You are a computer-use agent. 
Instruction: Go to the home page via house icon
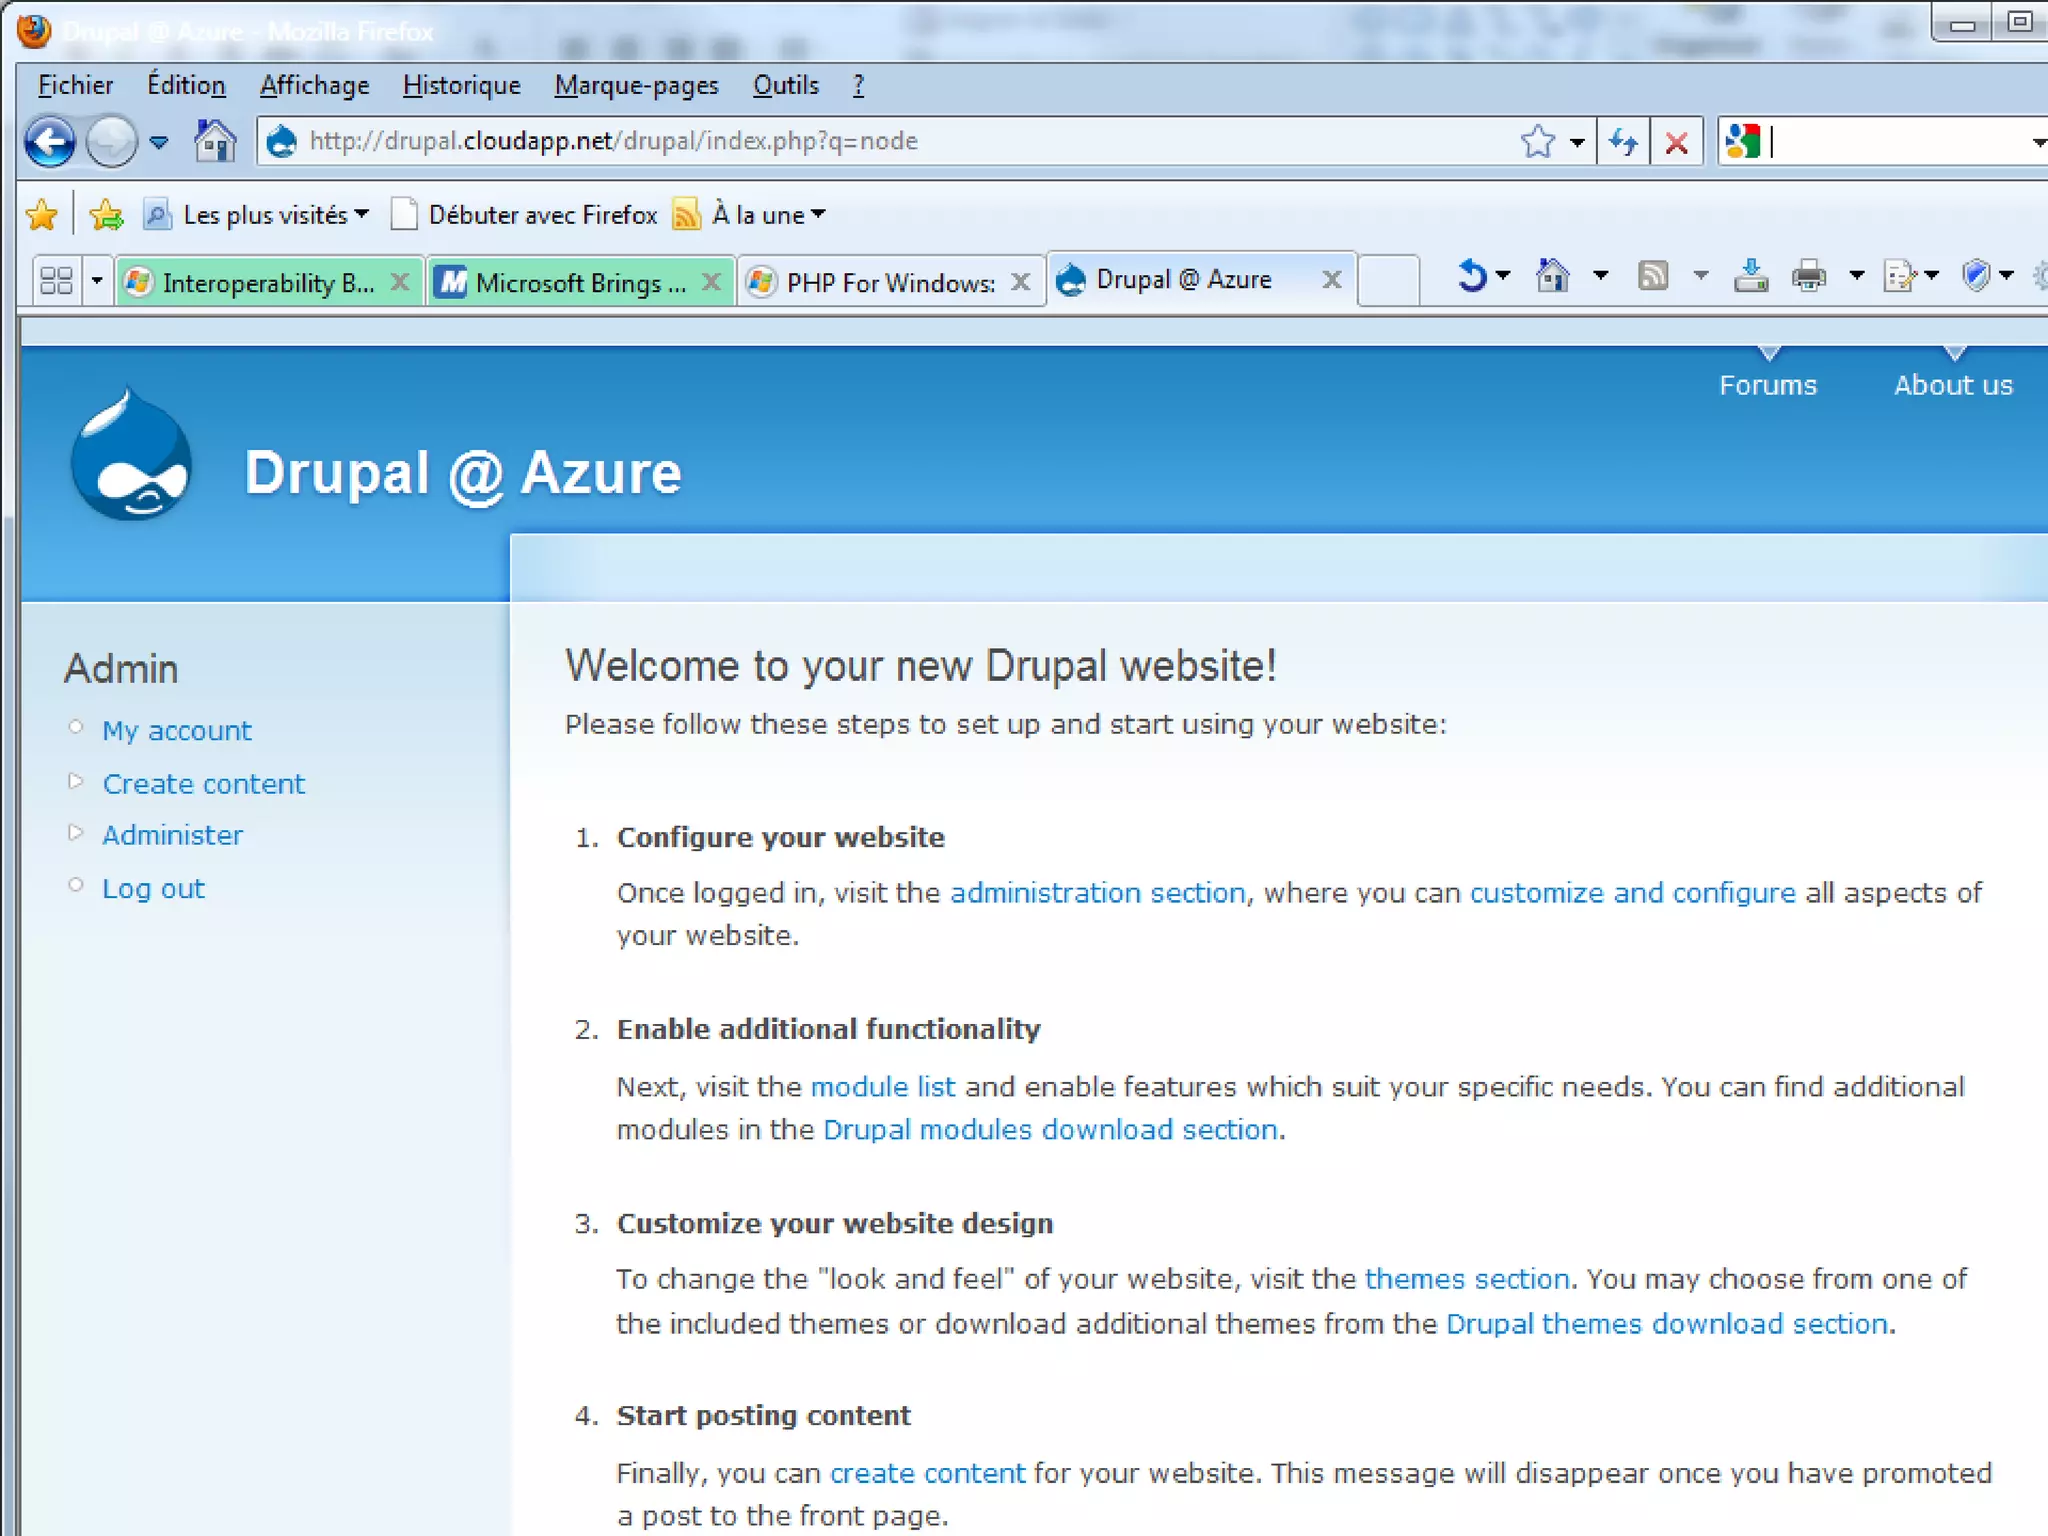coord(214,141)
